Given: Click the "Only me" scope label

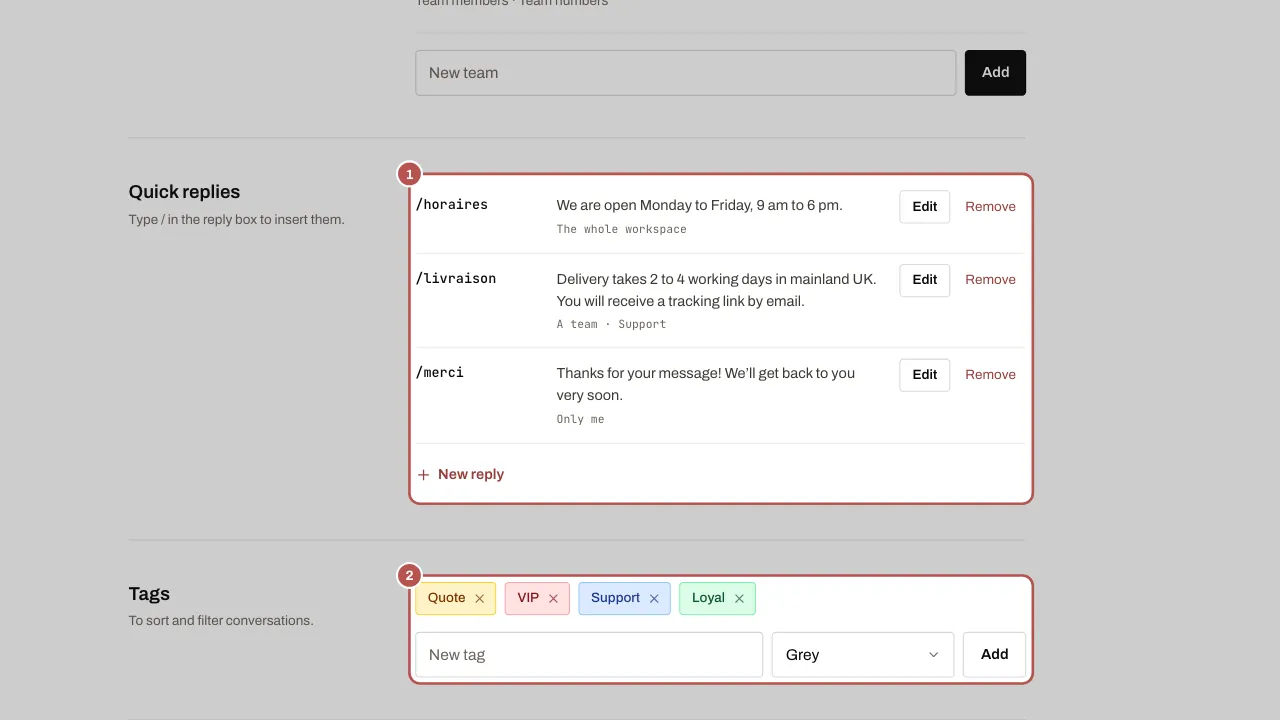Looking at the screenshot, I should 580,419.
